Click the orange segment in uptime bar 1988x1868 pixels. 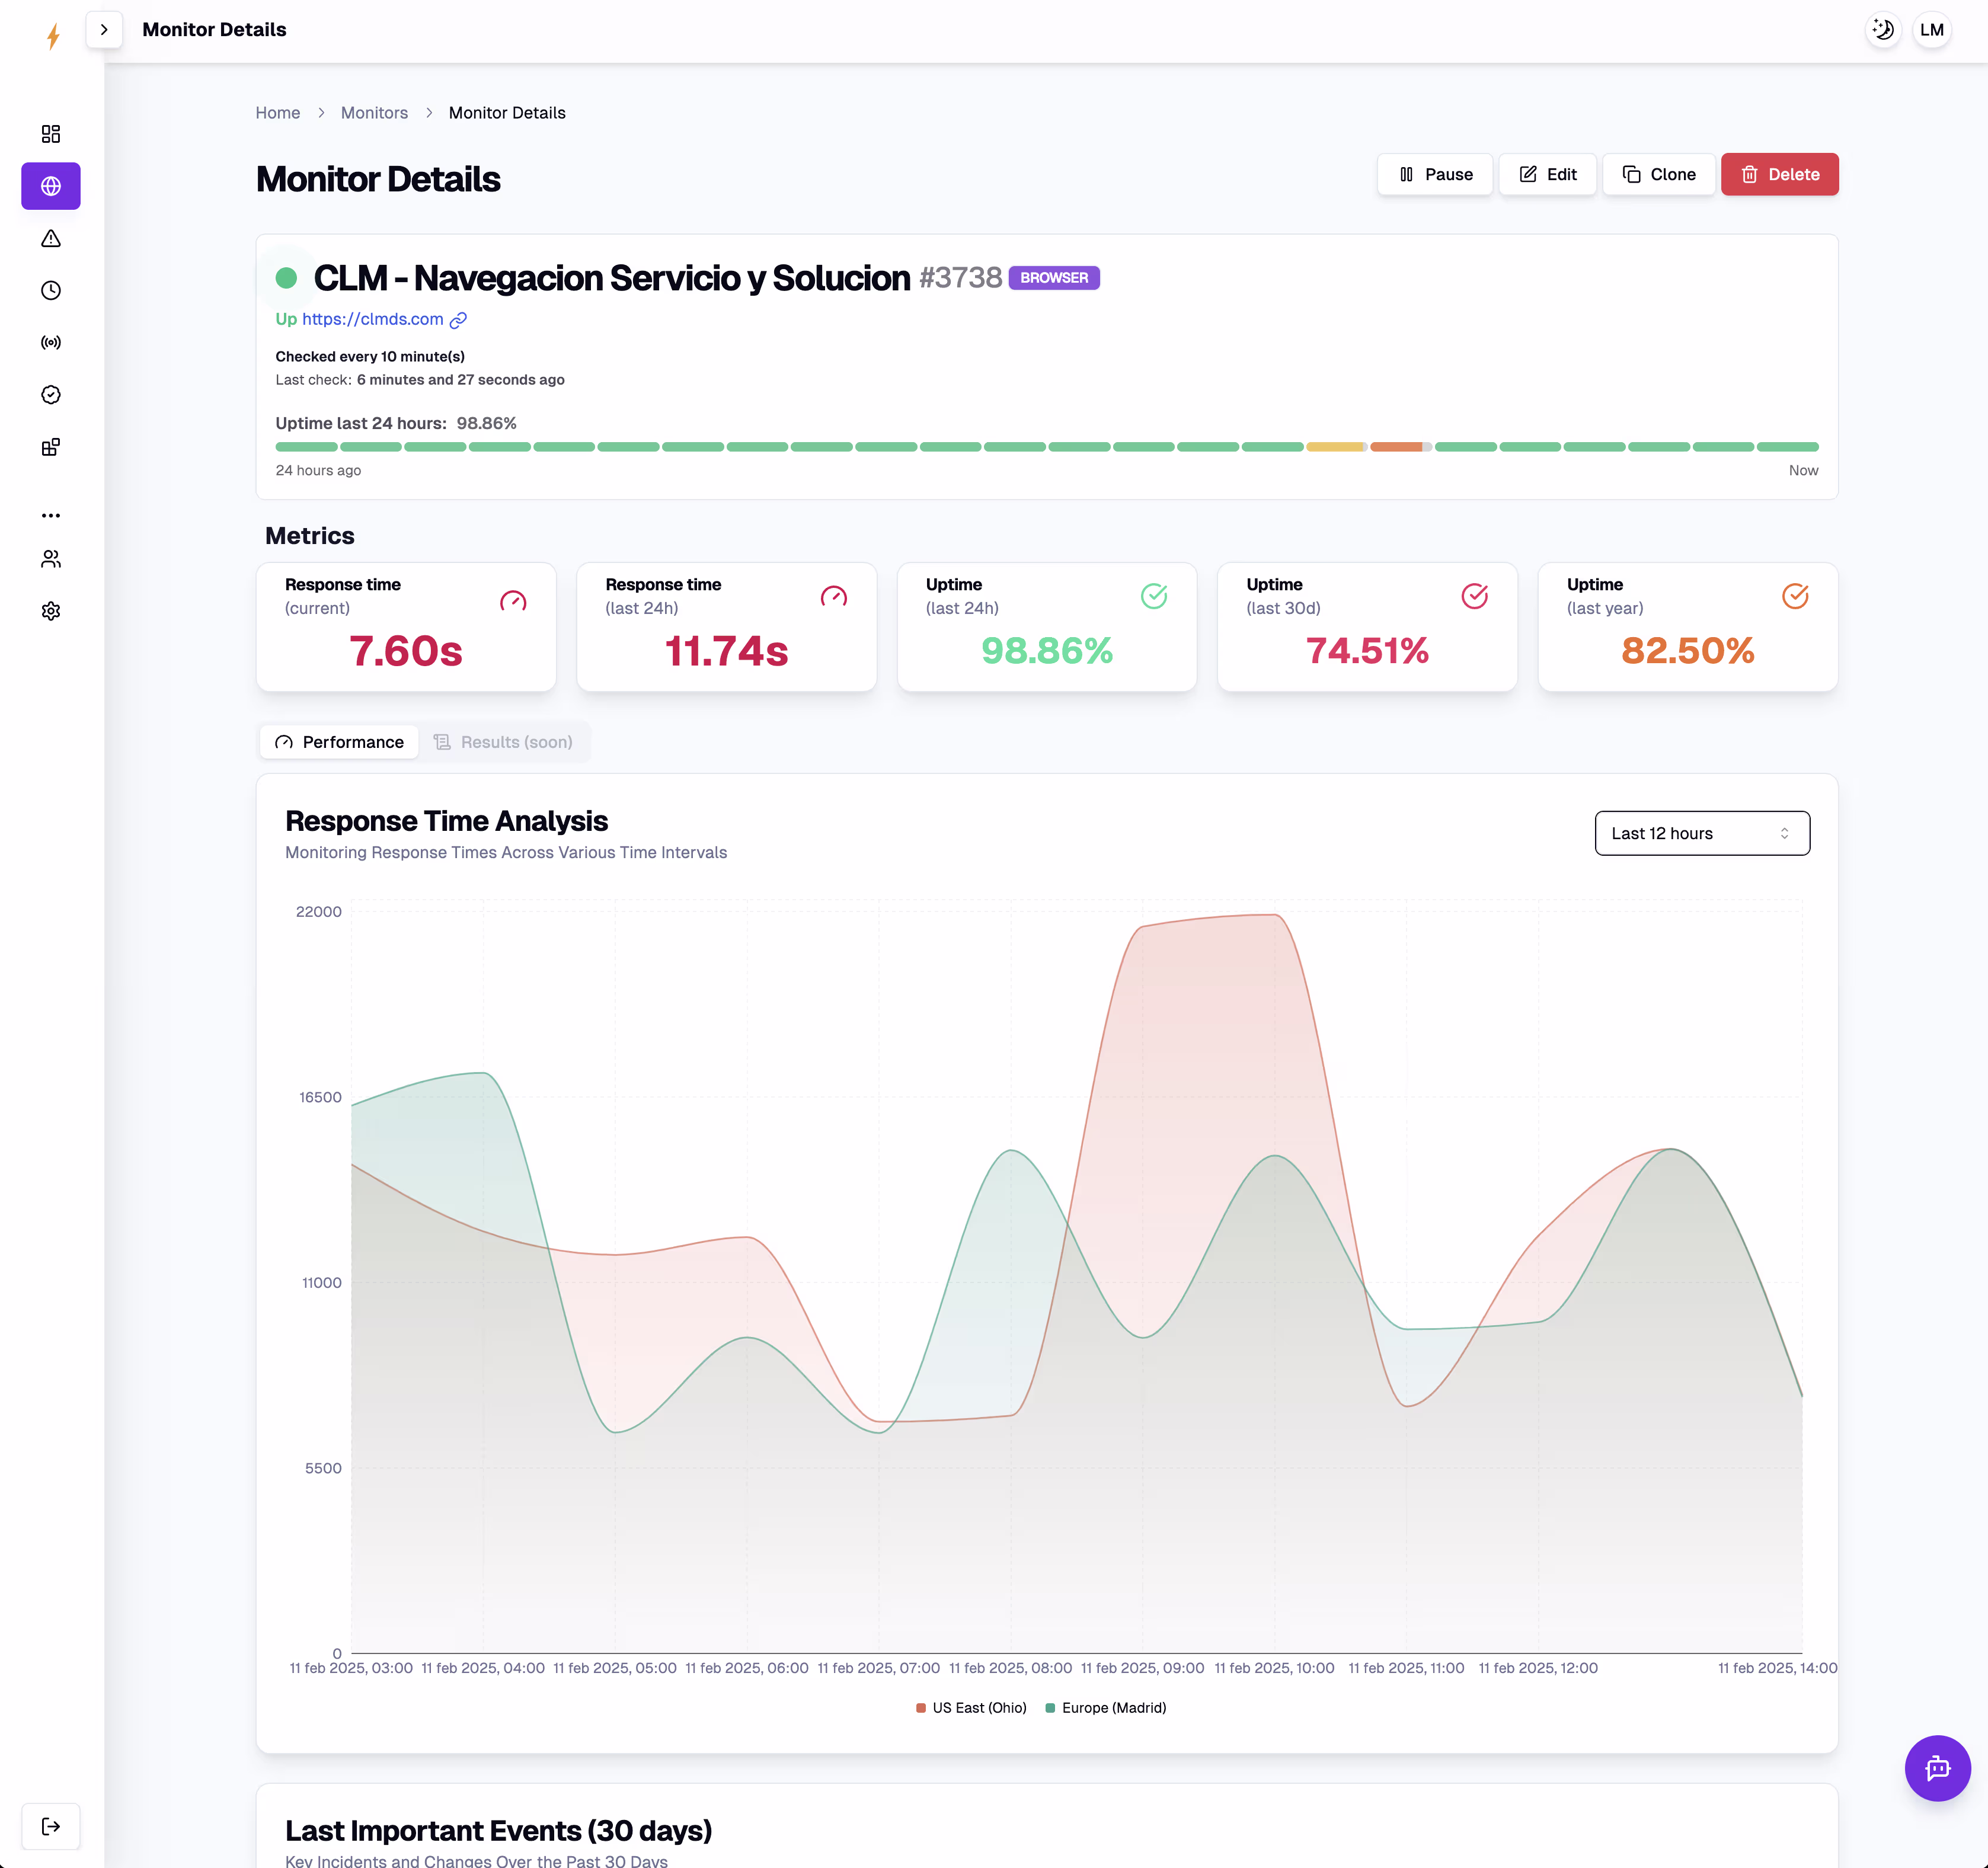coord(1395,447)
